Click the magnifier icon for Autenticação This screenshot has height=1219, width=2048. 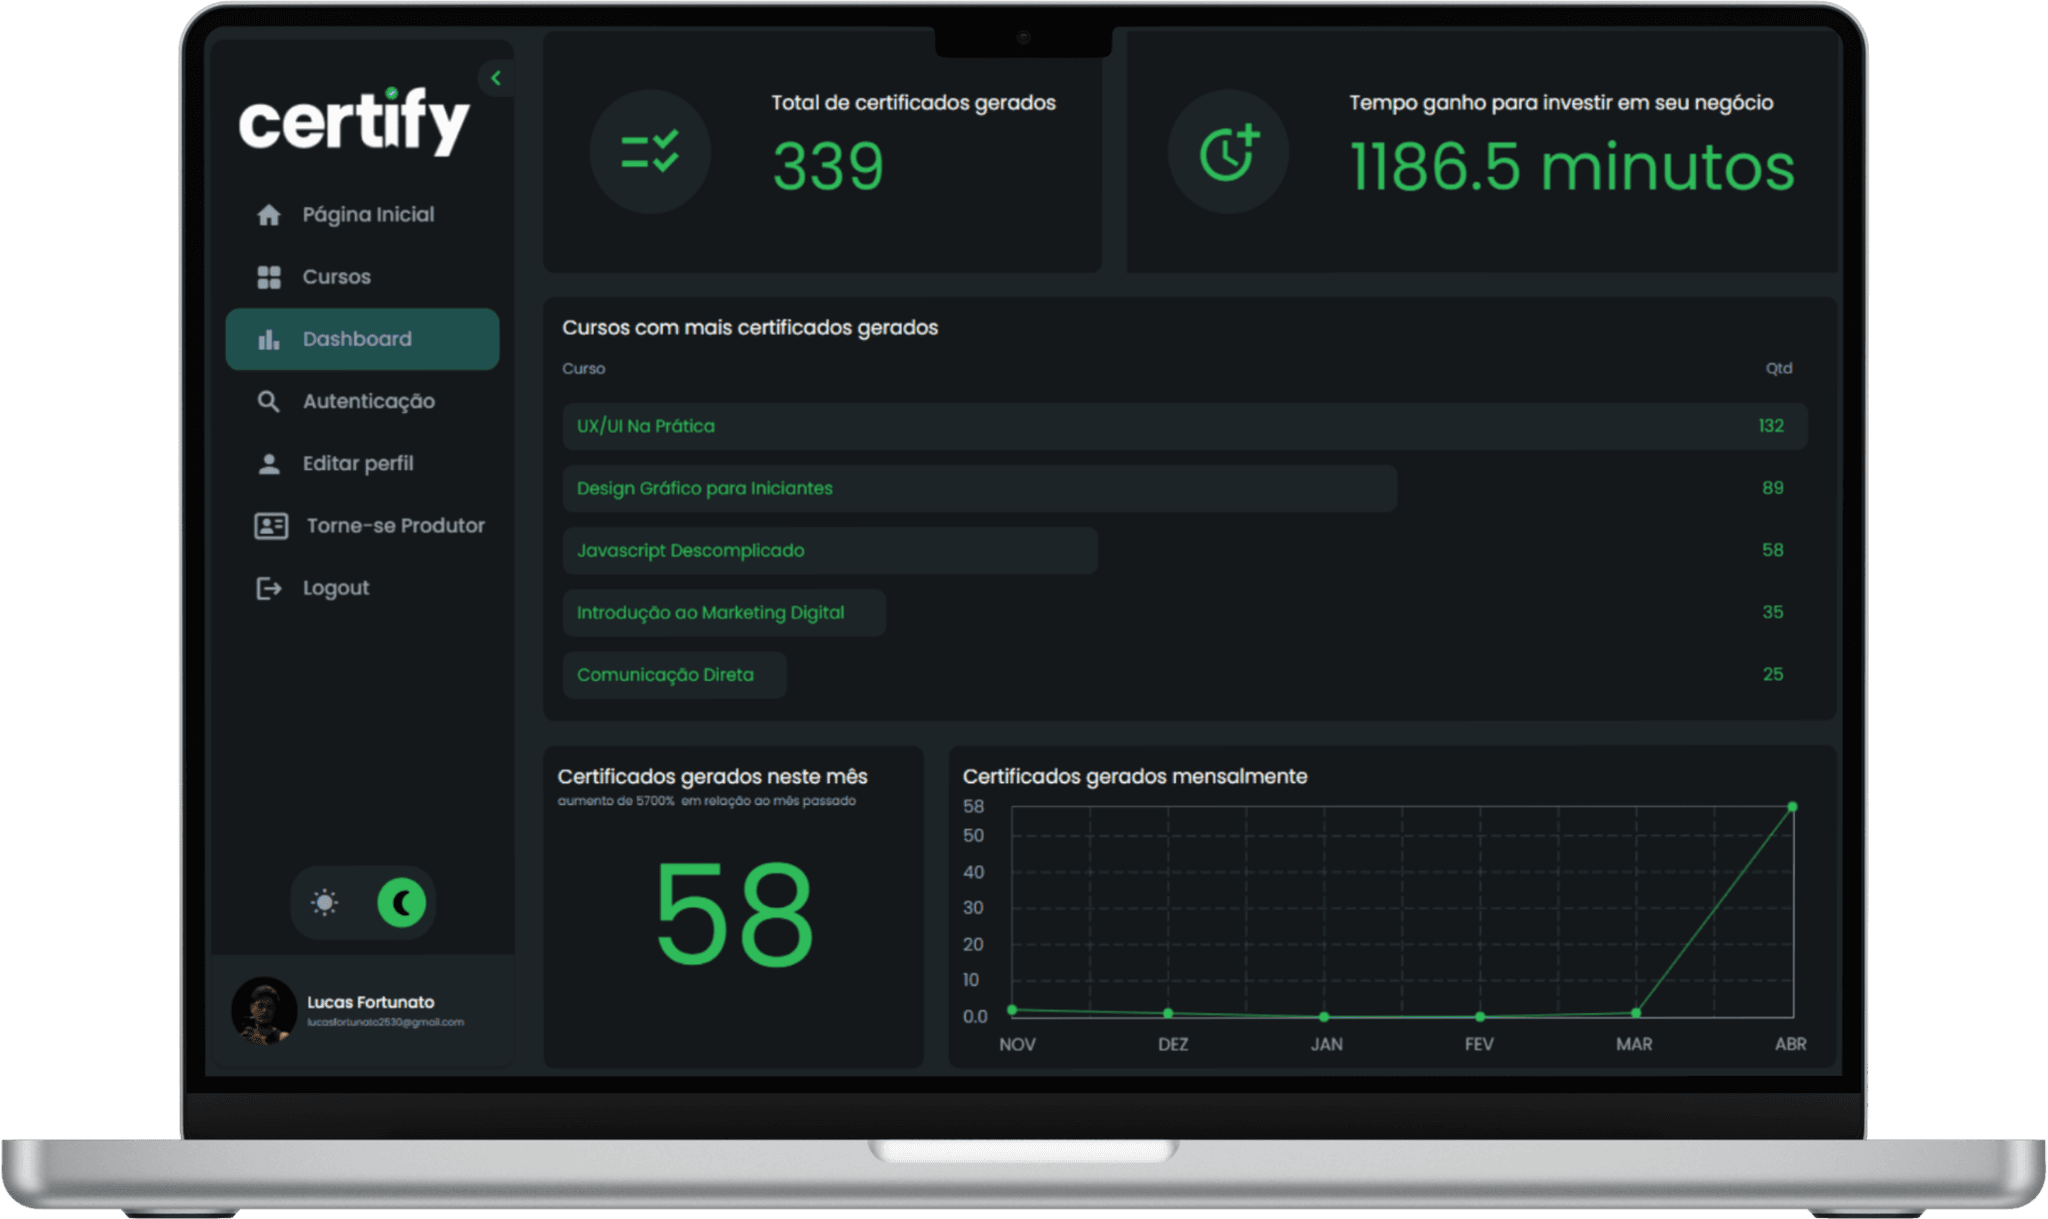point(268,402)
